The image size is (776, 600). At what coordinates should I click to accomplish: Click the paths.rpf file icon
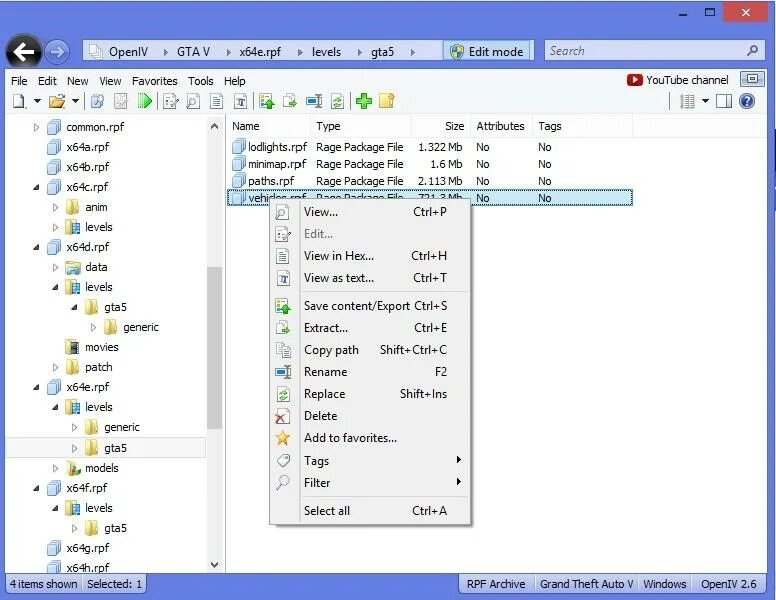[239, 180]
